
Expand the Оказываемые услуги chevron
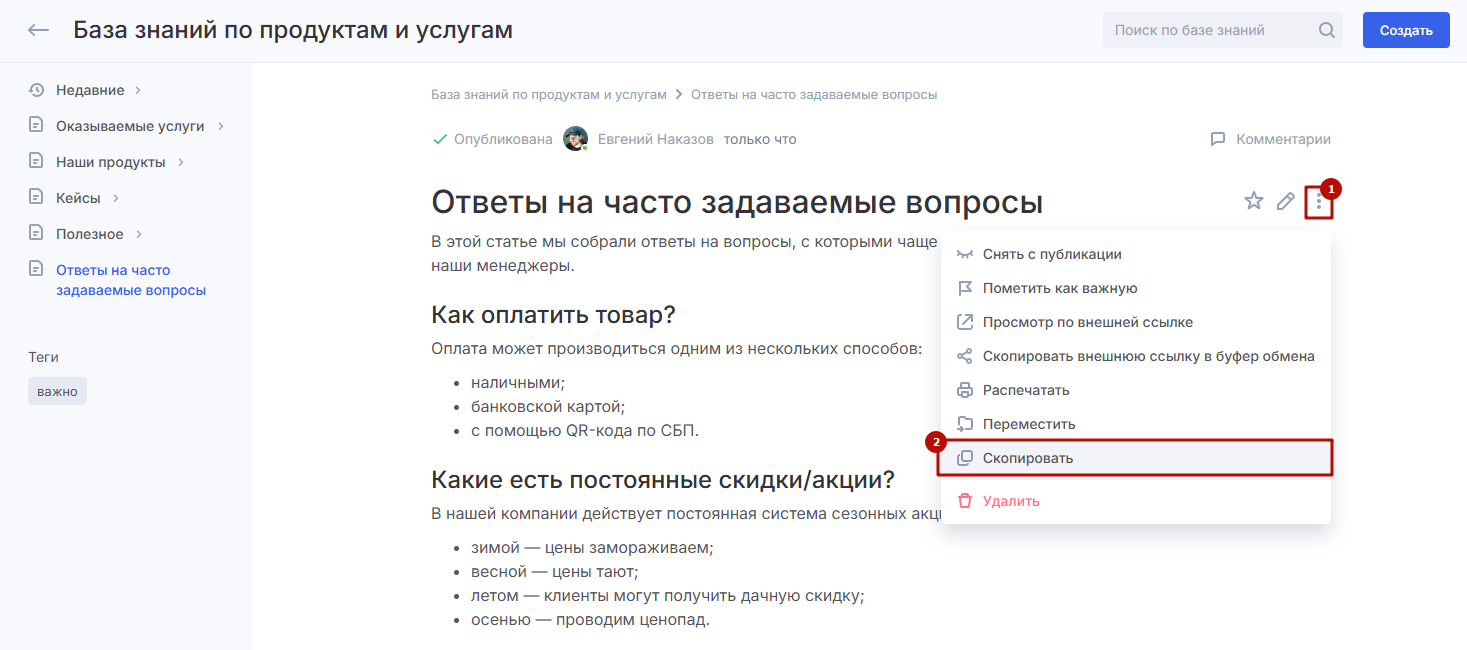point(220,126)
